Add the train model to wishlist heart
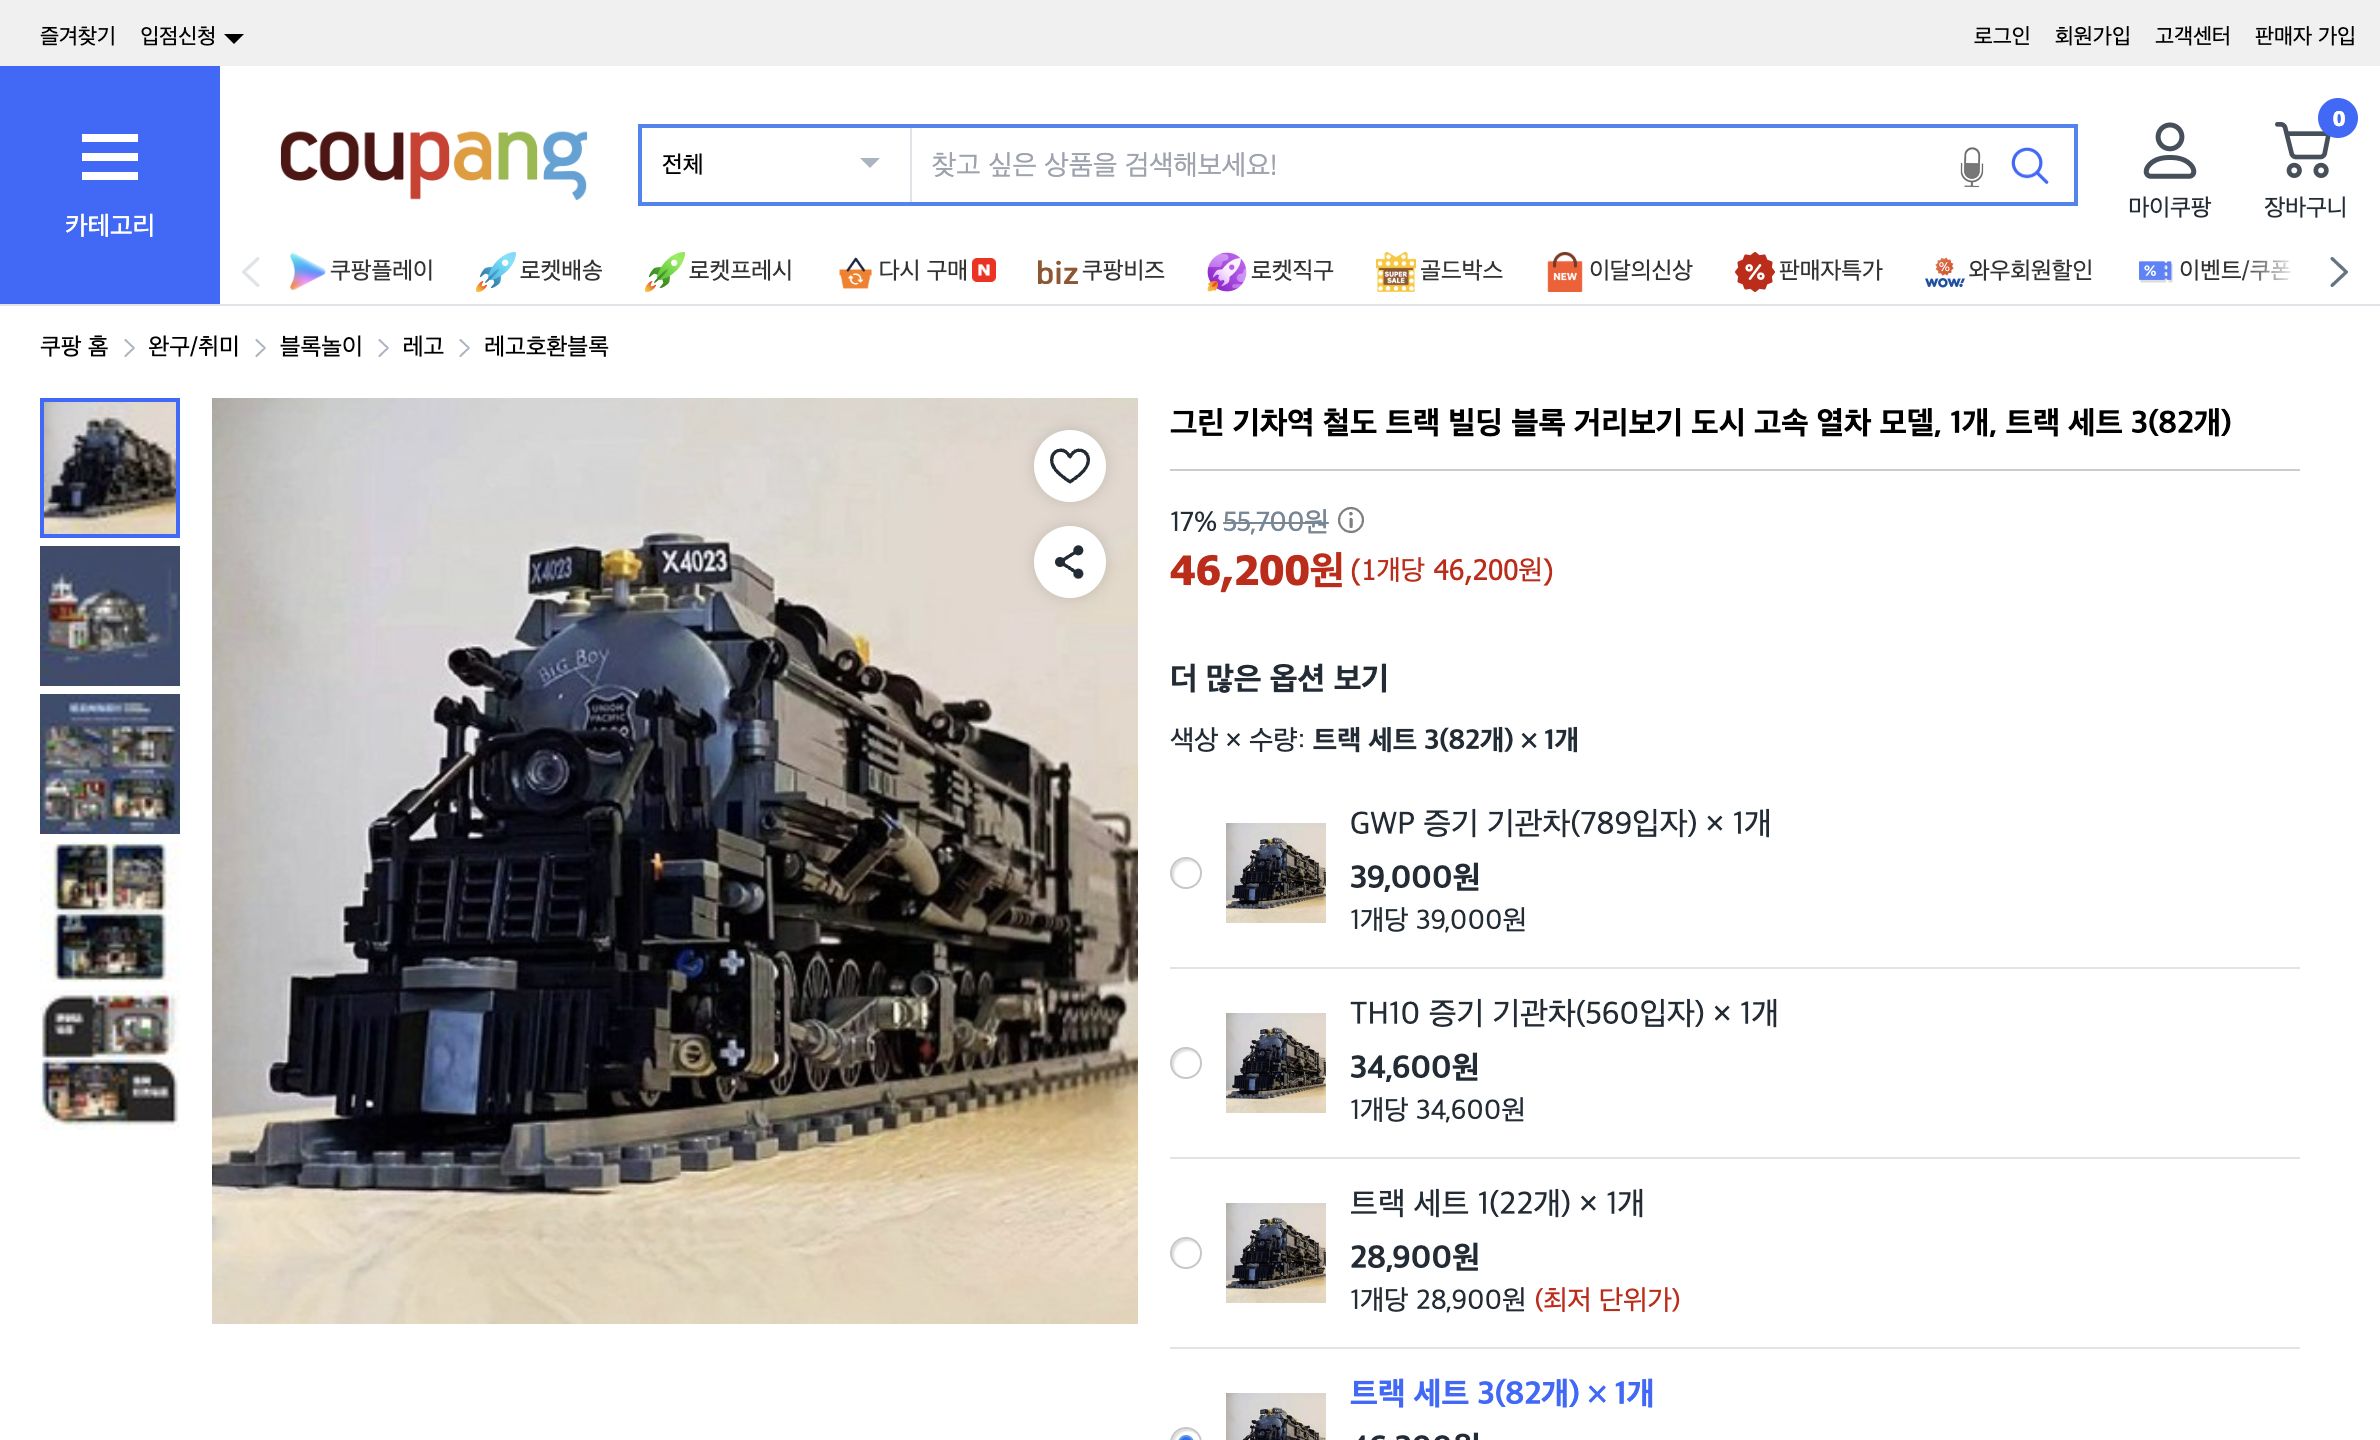This screenshot has height=1440, width=2380. pyautogui.click(x=1068, y=464)
